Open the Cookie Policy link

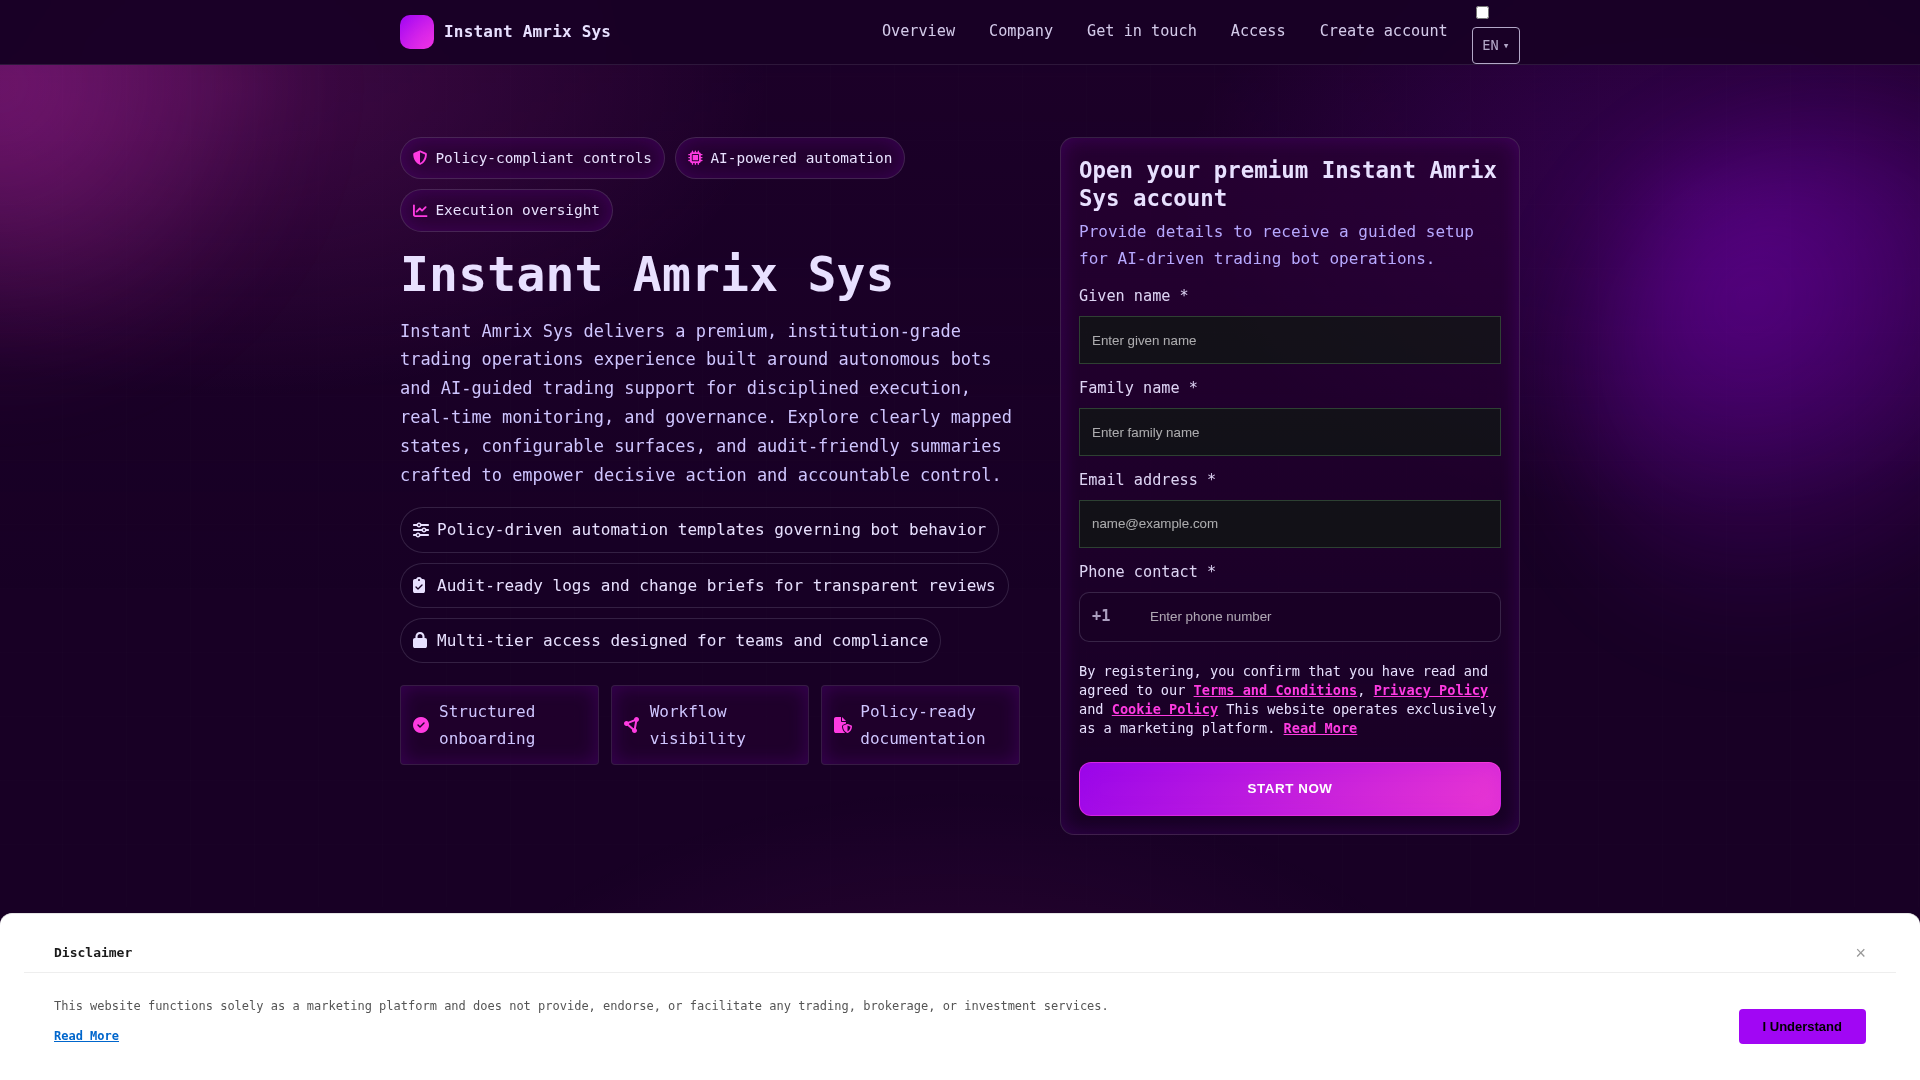(x=1165, y=710)
